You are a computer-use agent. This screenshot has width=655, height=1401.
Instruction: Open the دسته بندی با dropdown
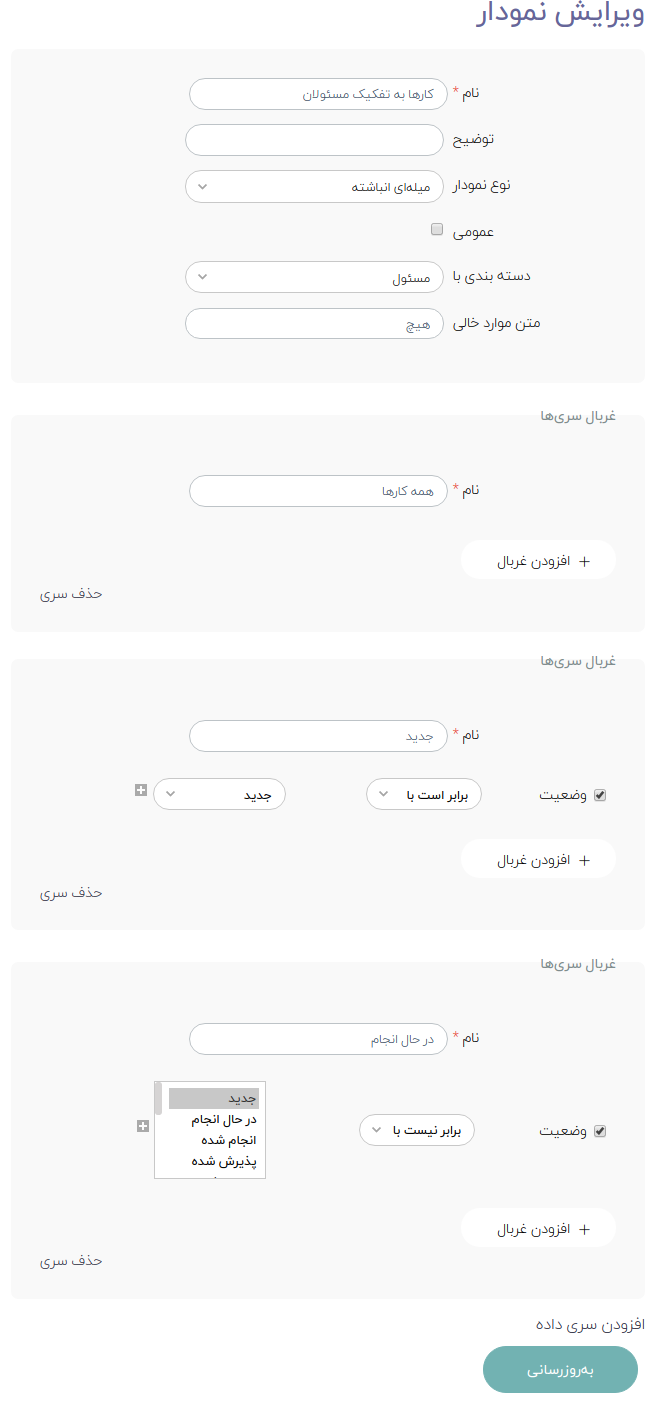(x=315, y=278)
